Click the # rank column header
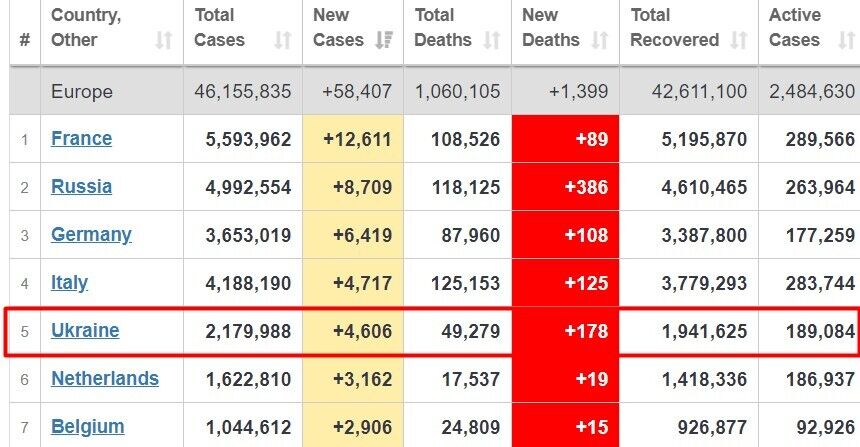Viewport: 860px width, 447px height. (24, 40)
